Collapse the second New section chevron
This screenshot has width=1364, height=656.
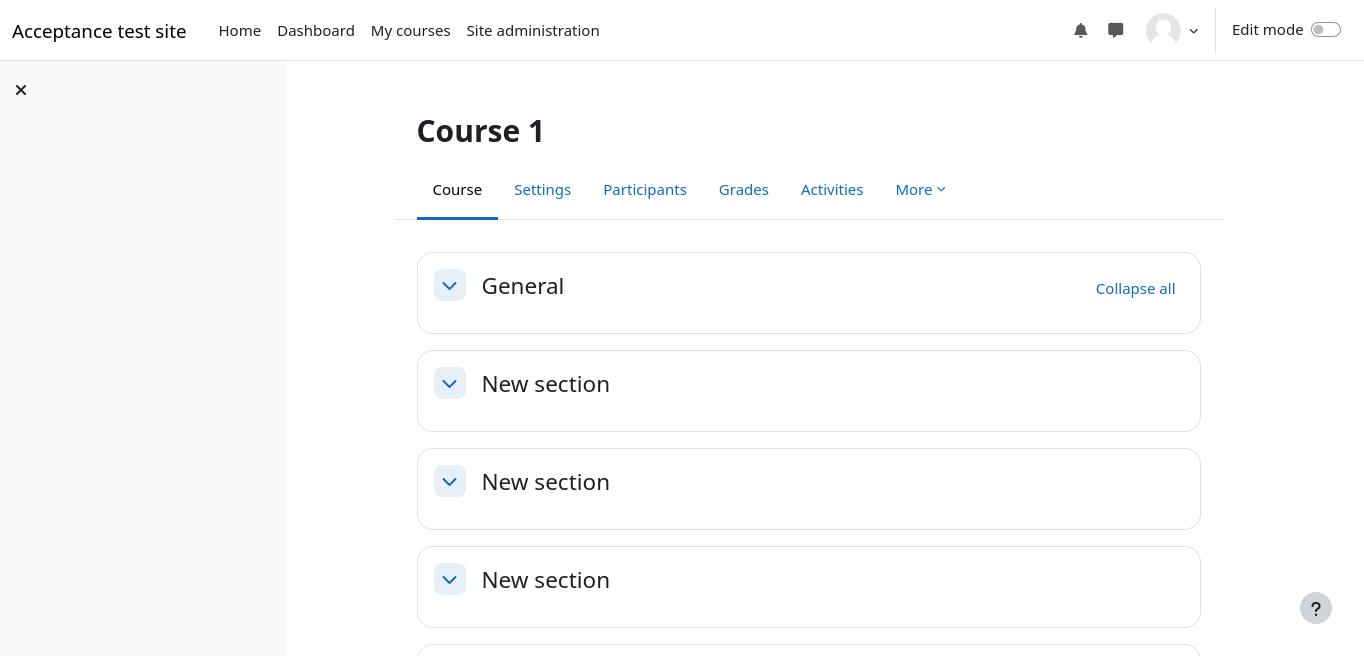point(450,481)
